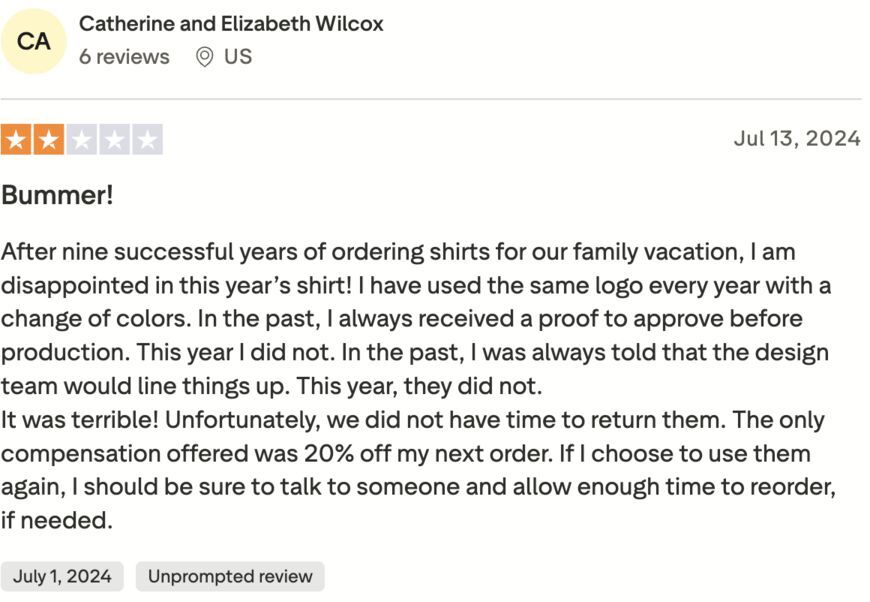The image size is (870, 602).
Task: Click the "Unprompted review" badge
Action: 230,576
